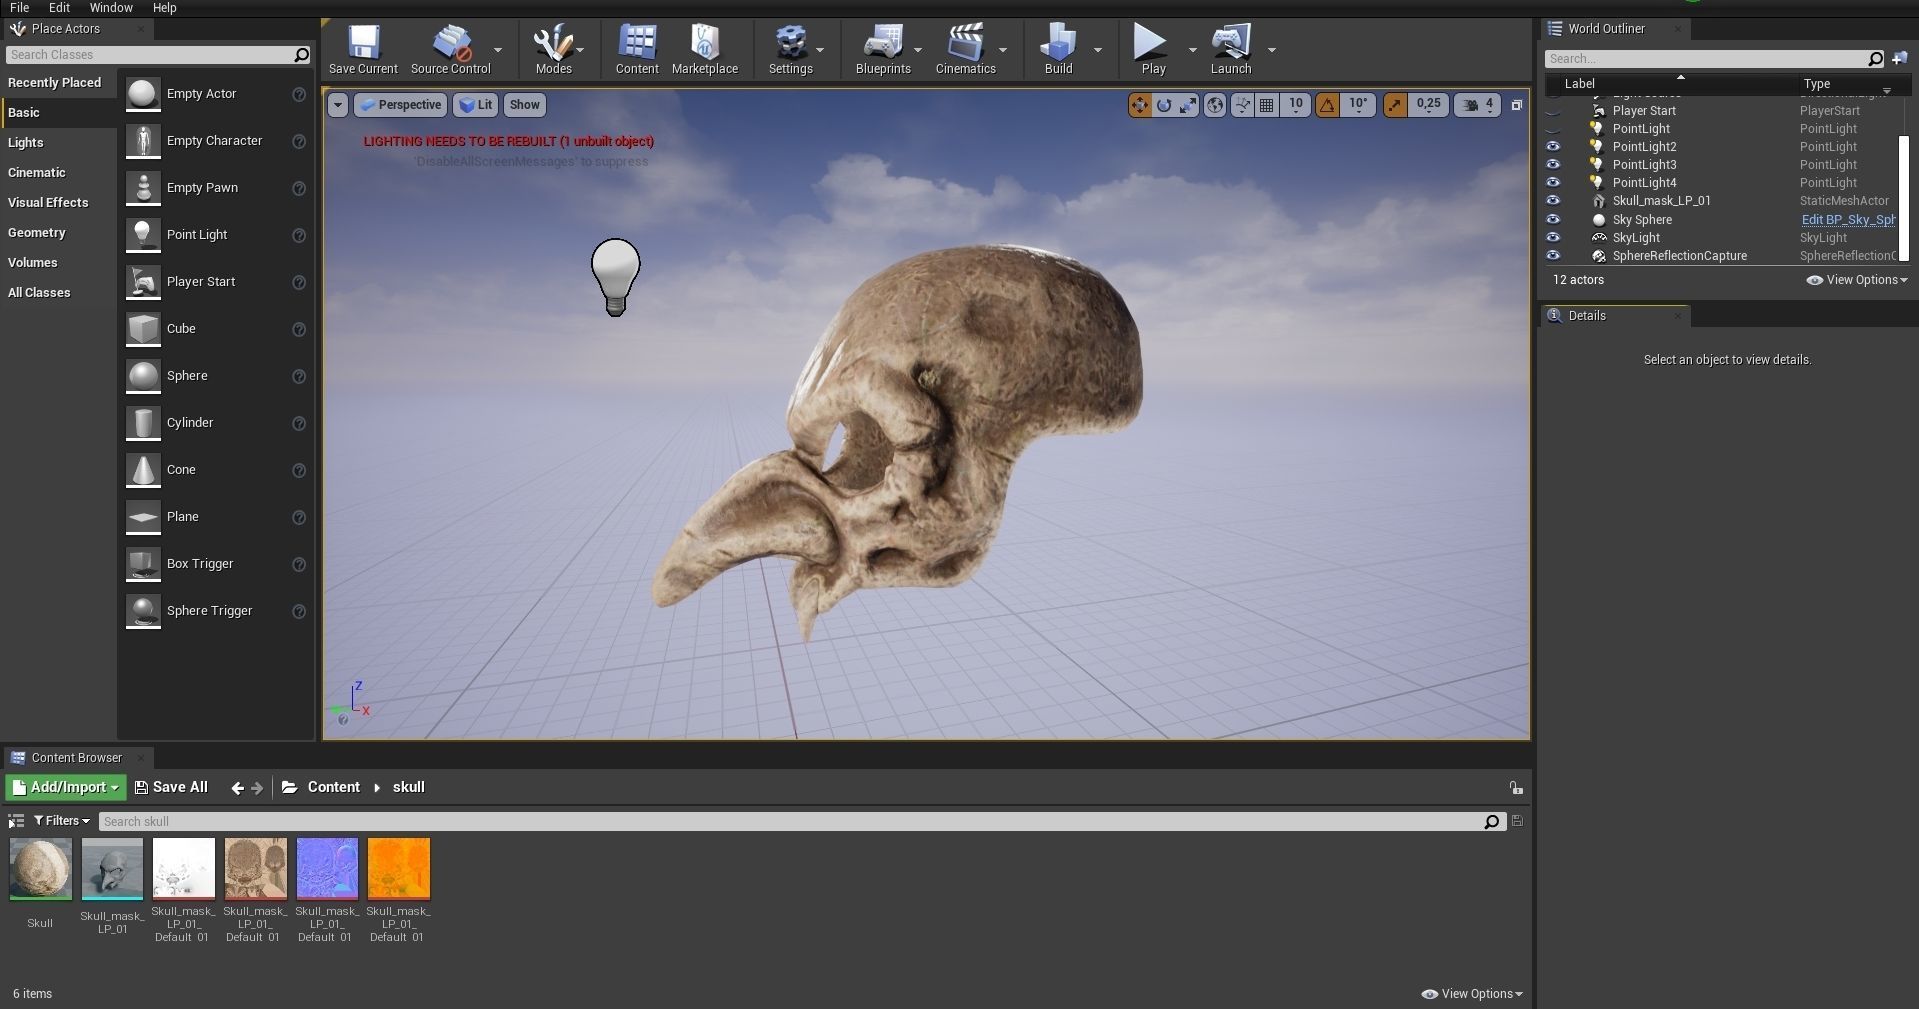Toggle grid snapping in viewport
This screenshot has height=1009, width=1919.
(x=1267, y=105)
